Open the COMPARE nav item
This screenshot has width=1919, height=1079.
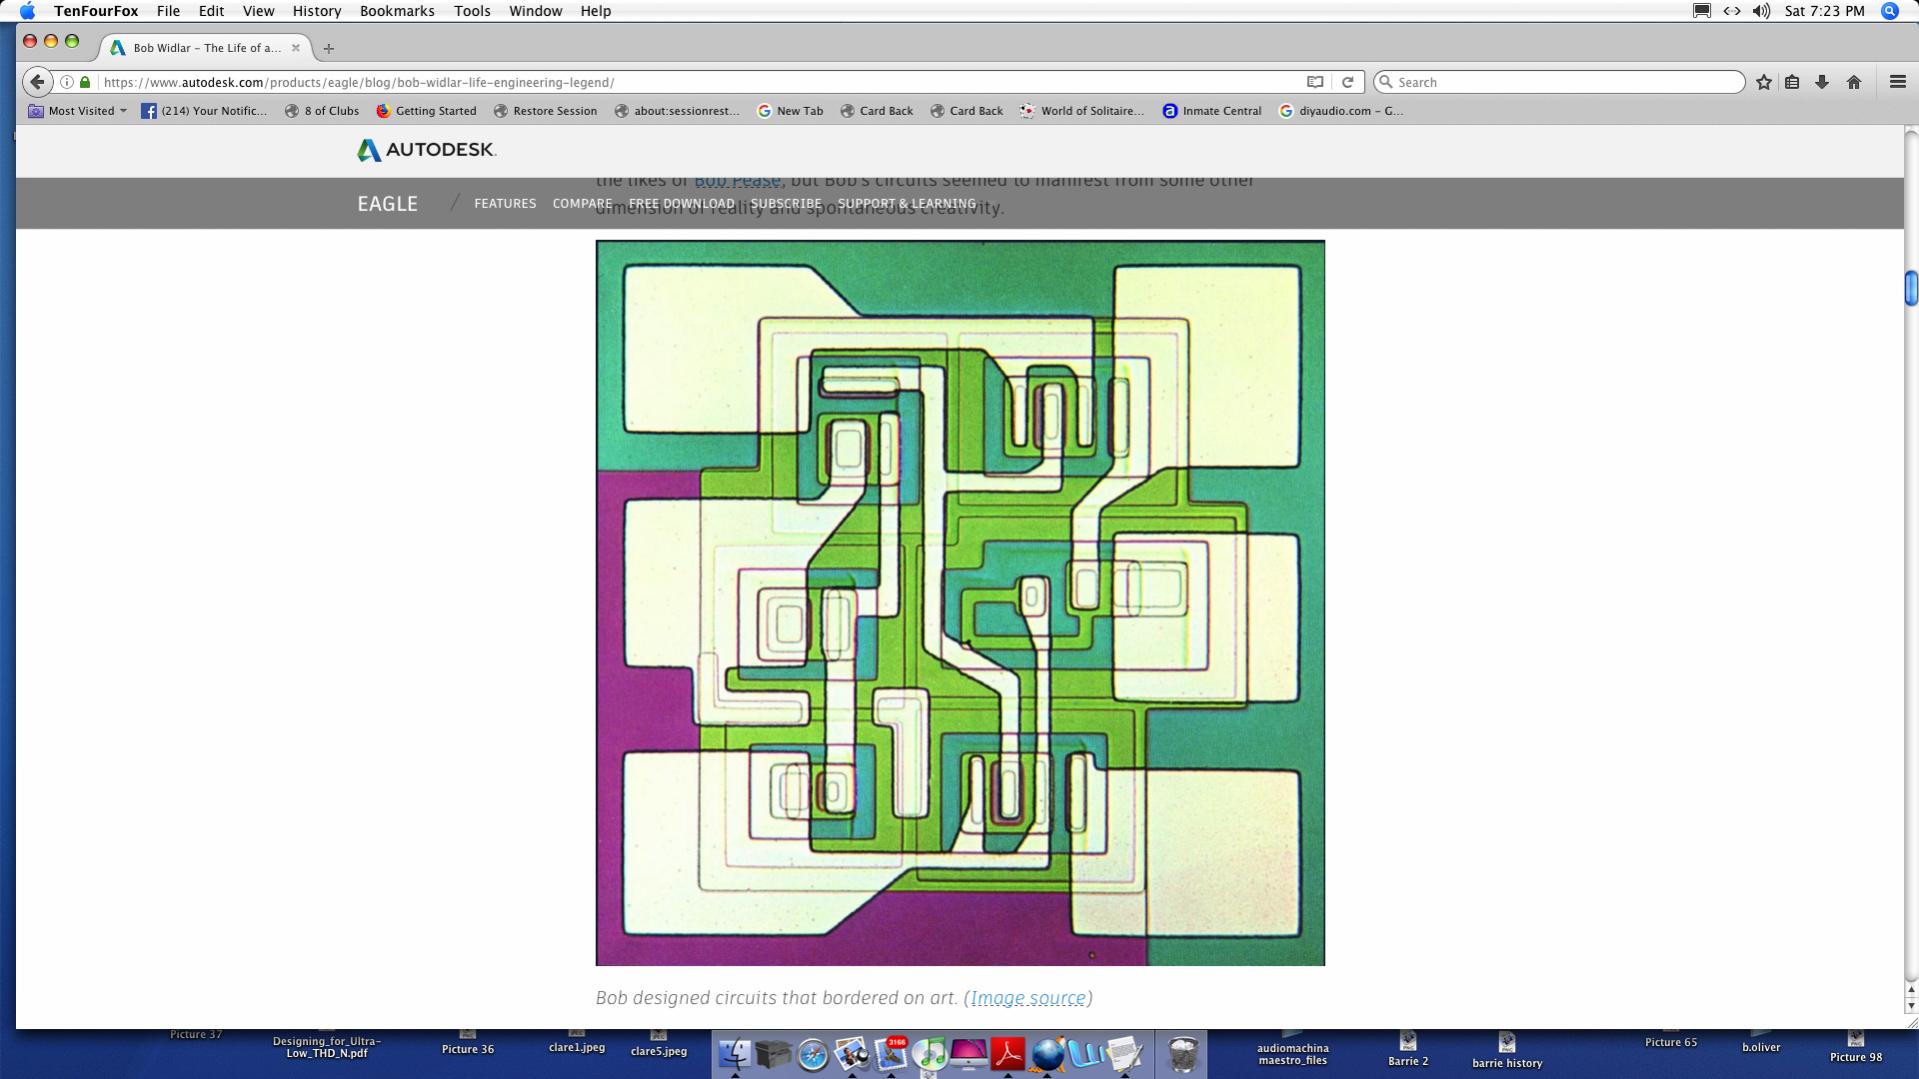[x=582, y=204]
